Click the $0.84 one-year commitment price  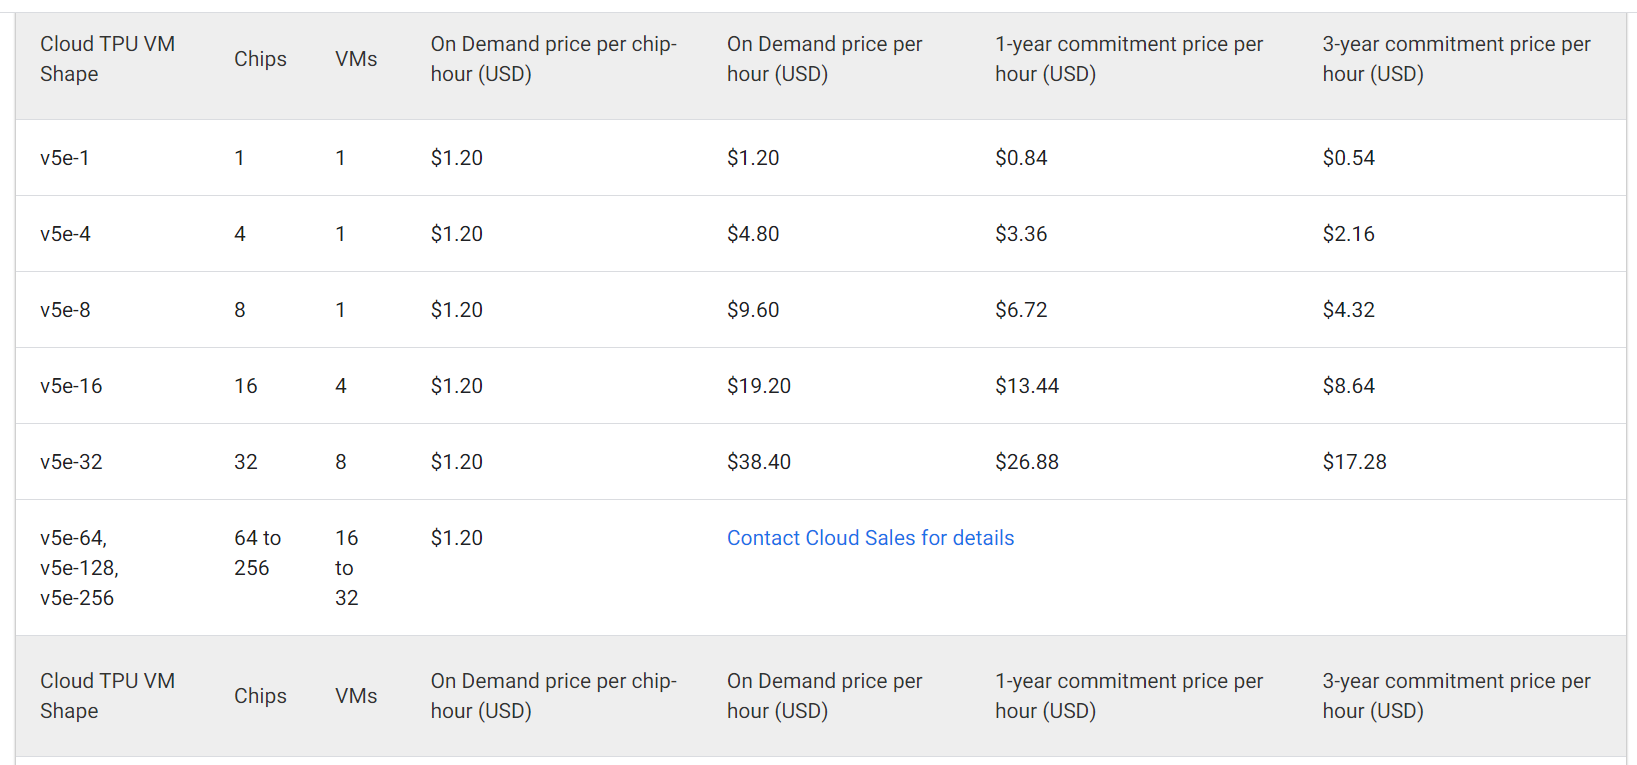(1021, 158)
